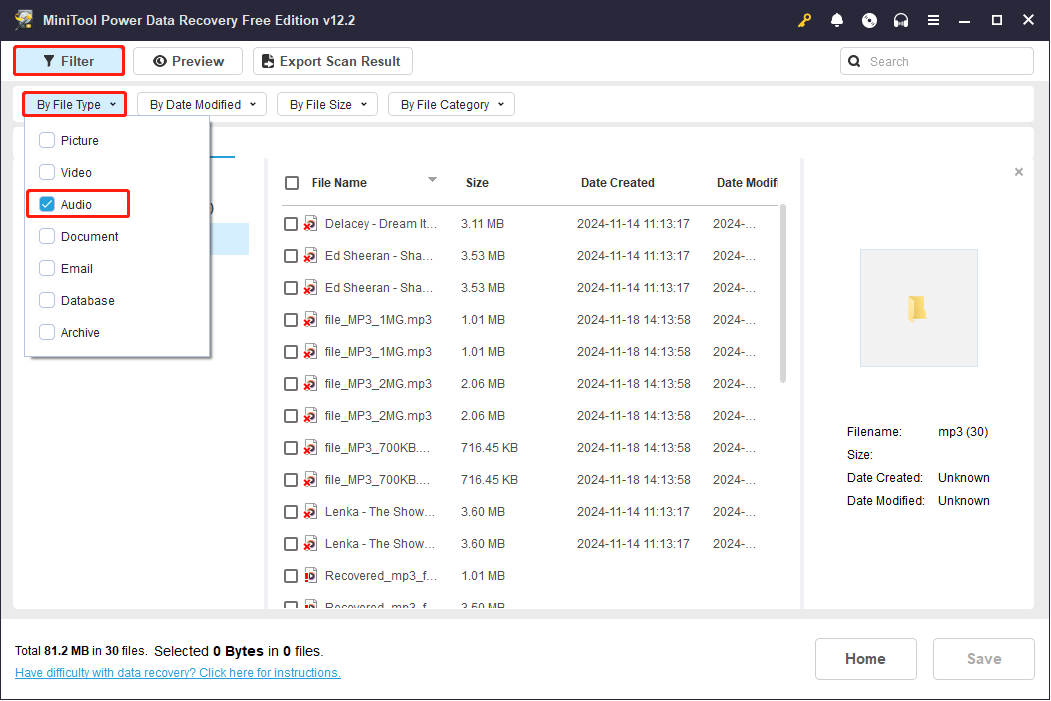The image size is (1051, 701).
Task: Check the first Ed Sheeran file
Action: (x=290, y=256)
